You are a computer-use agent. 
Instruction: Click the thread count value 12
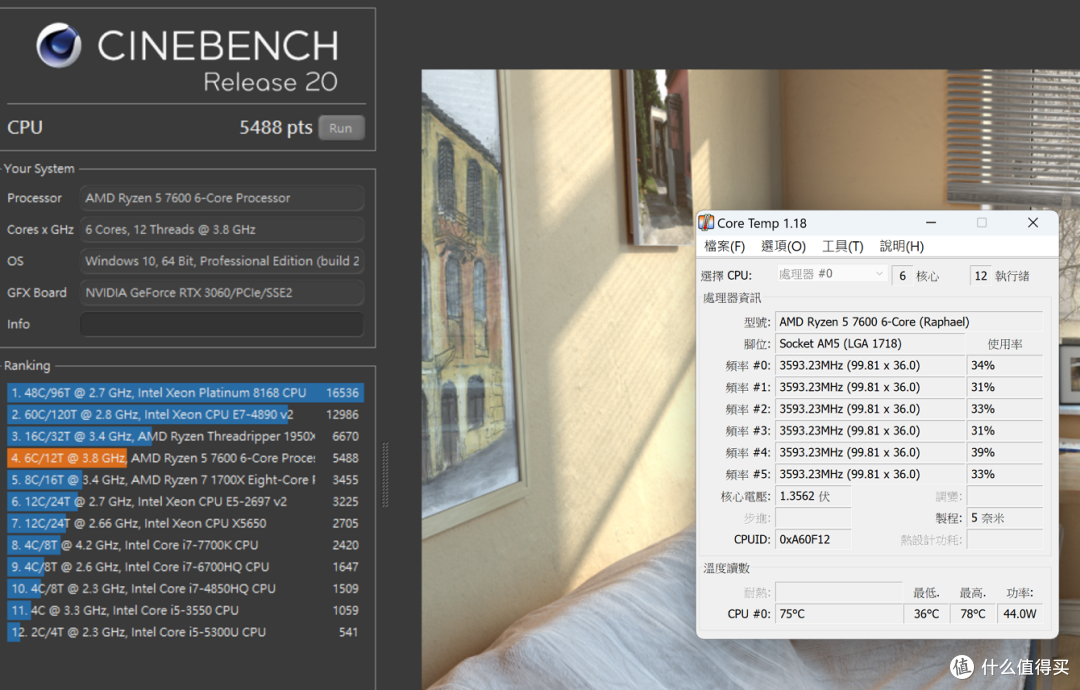pyautogui.click(x=980, y=275)
